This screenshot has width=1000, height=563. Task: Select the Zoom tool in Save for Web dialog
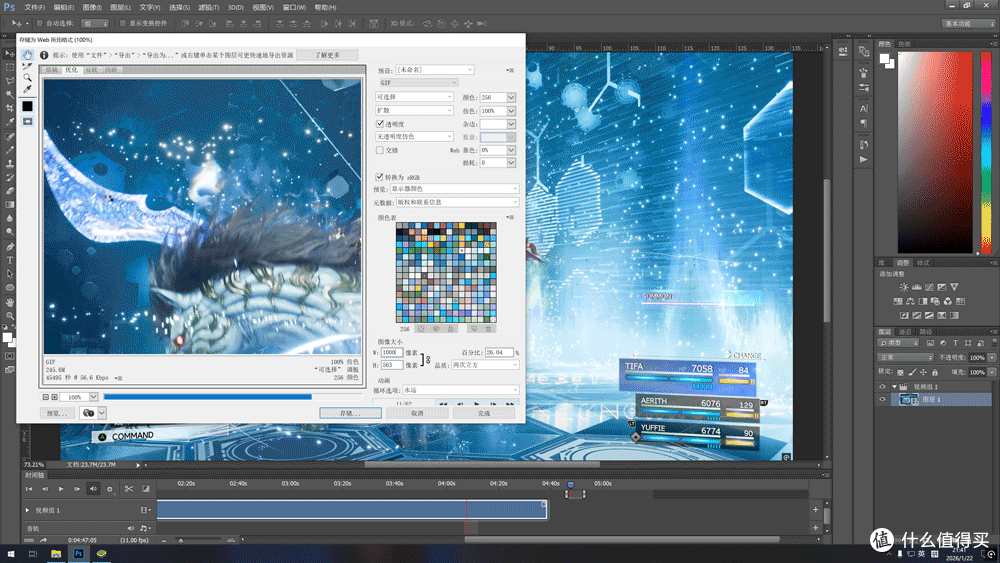pyautogui.click(x=27, y=78)
